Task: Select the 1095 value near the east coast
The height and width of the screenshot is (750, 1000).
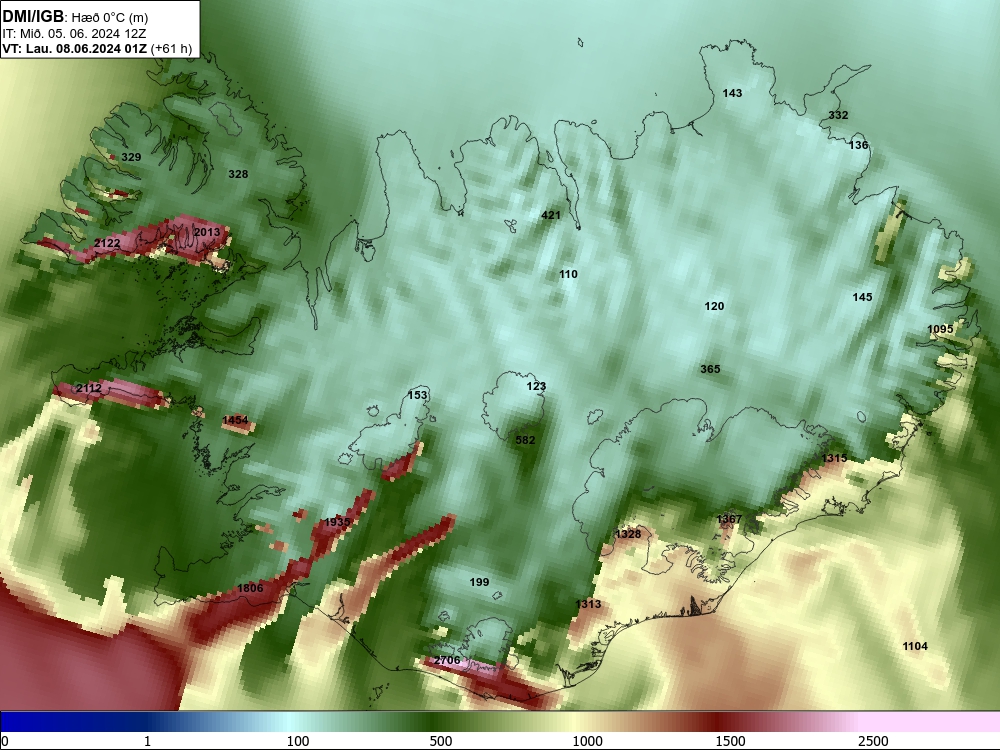Action: (940, 329)
